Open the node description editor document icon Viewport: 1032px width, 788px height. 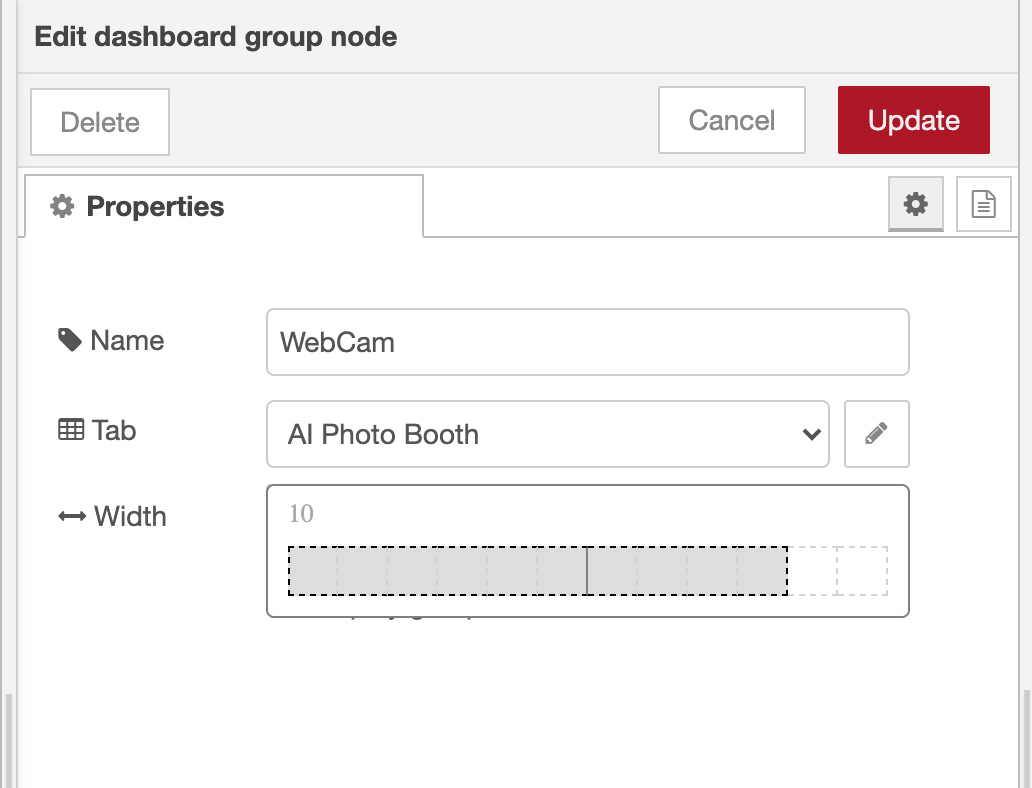(984, 204)
